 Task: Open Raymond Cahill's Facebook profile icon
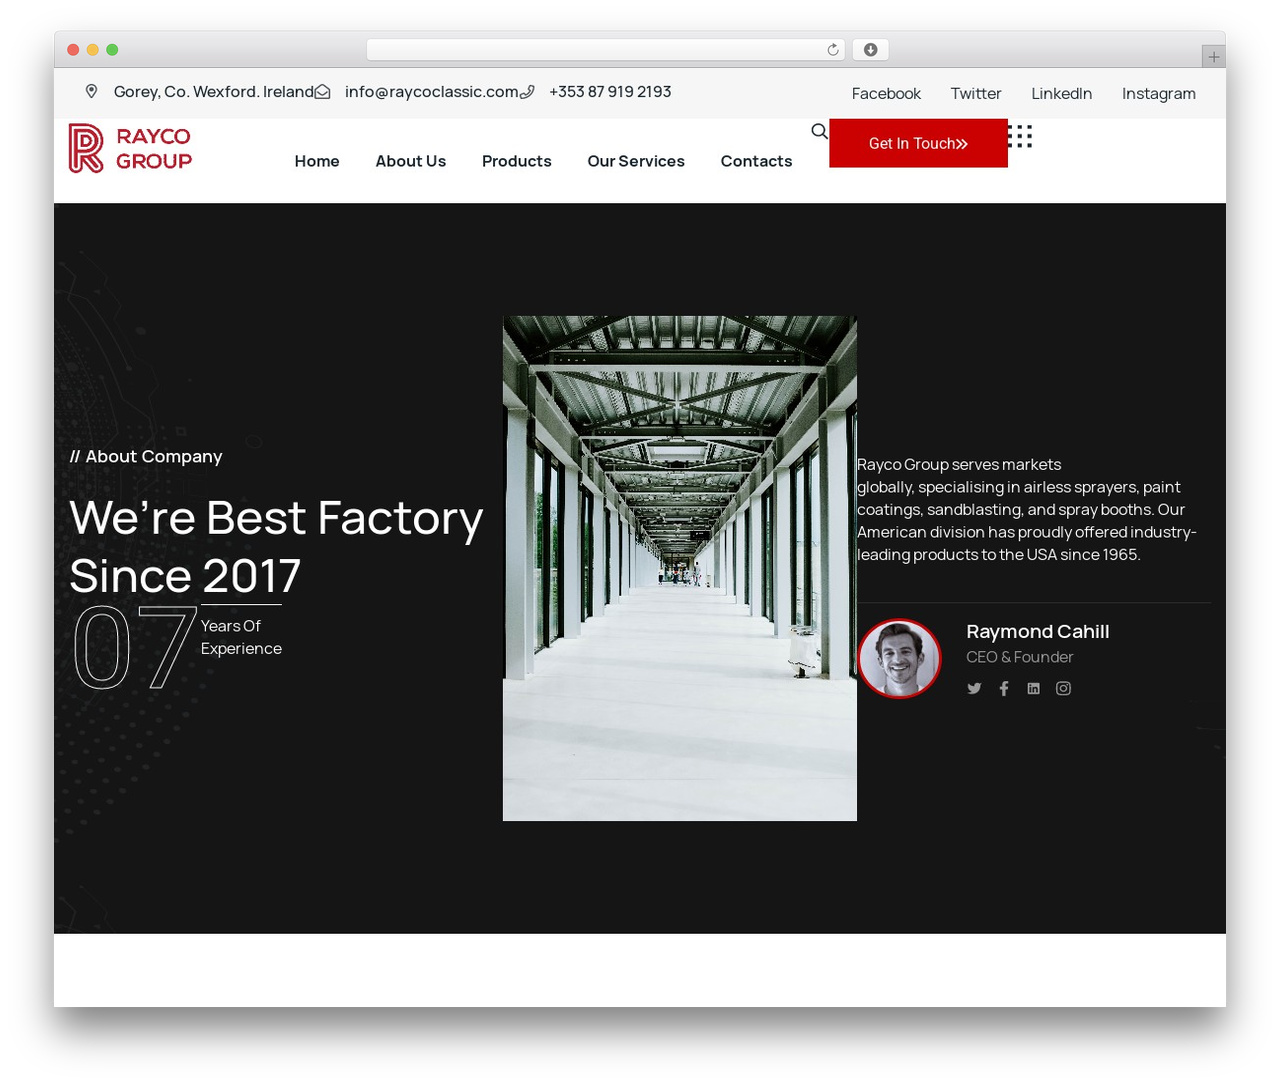1004,688
